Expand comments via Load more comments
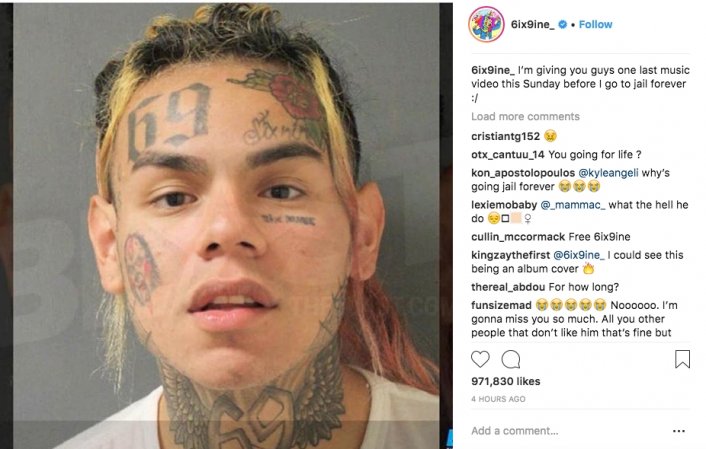This screenshot has width=706, height=449. (x=525, y=116)
